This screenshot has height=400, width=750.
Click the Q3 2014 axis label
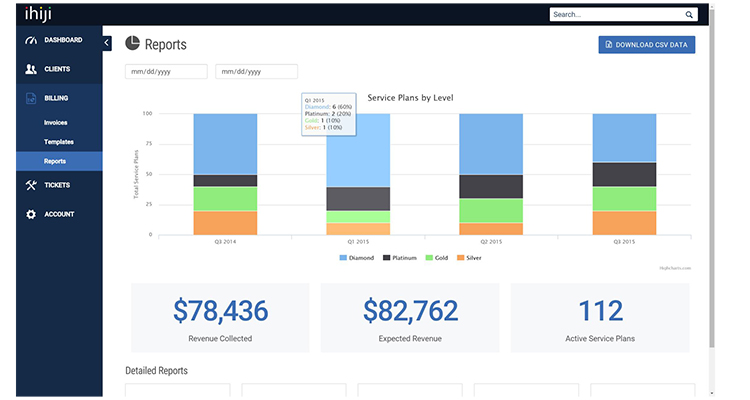click(x=225, y=242)
